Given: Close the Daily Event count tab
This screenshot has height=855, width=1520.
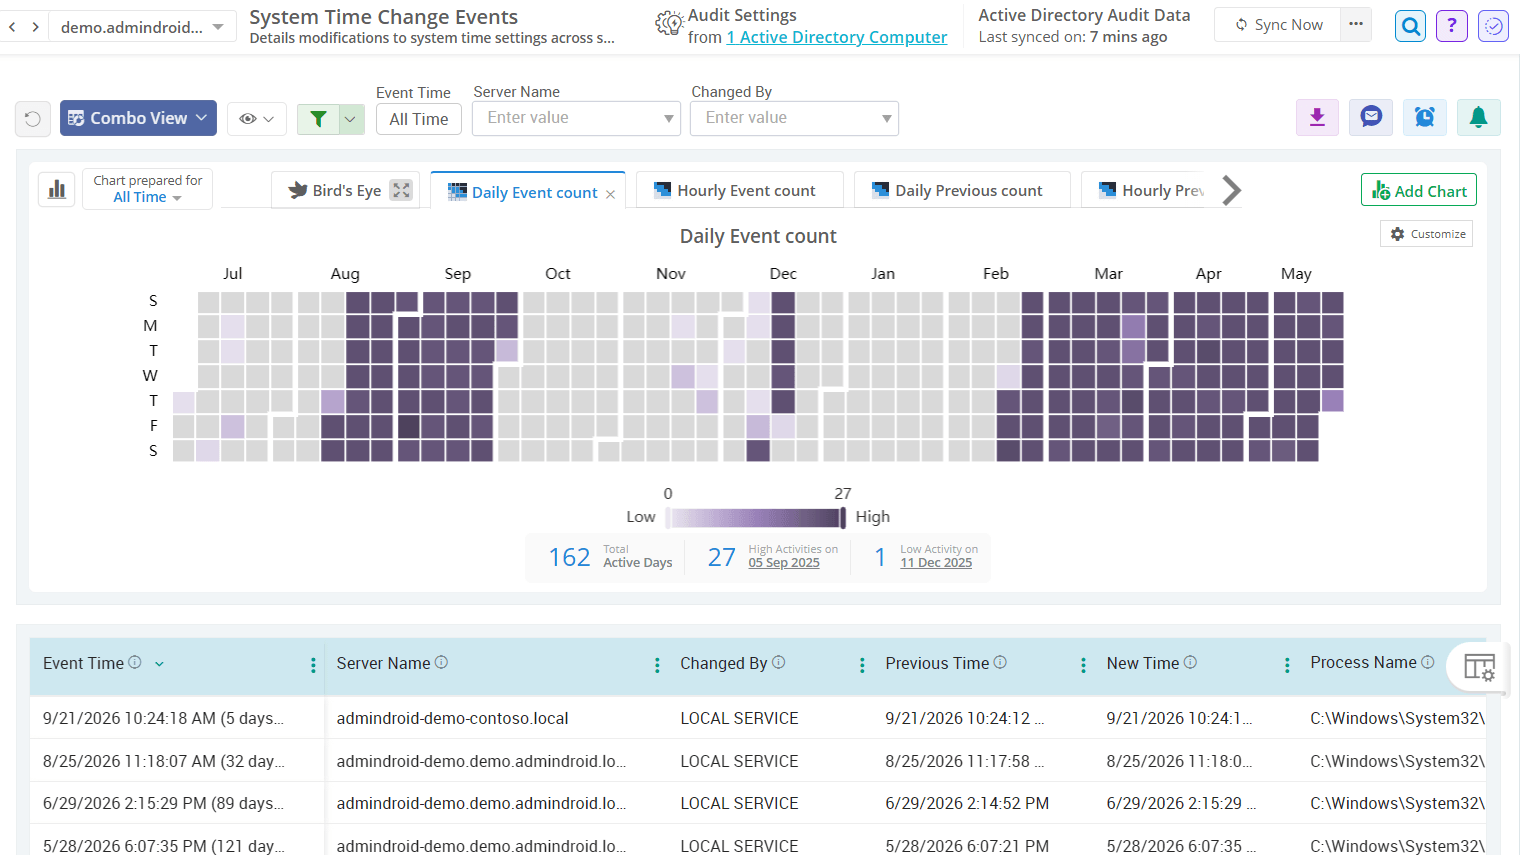Looking at the screenshot, I should 610,194.
